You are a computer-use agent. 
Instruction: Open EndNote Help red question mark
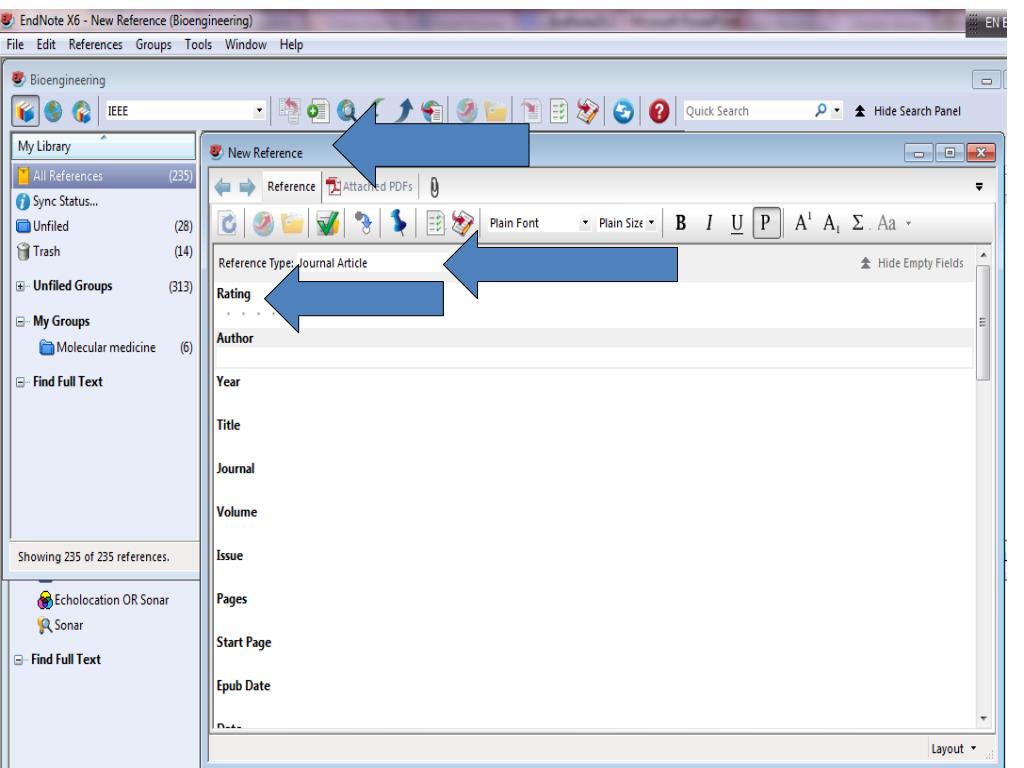[x=659, y=111]
